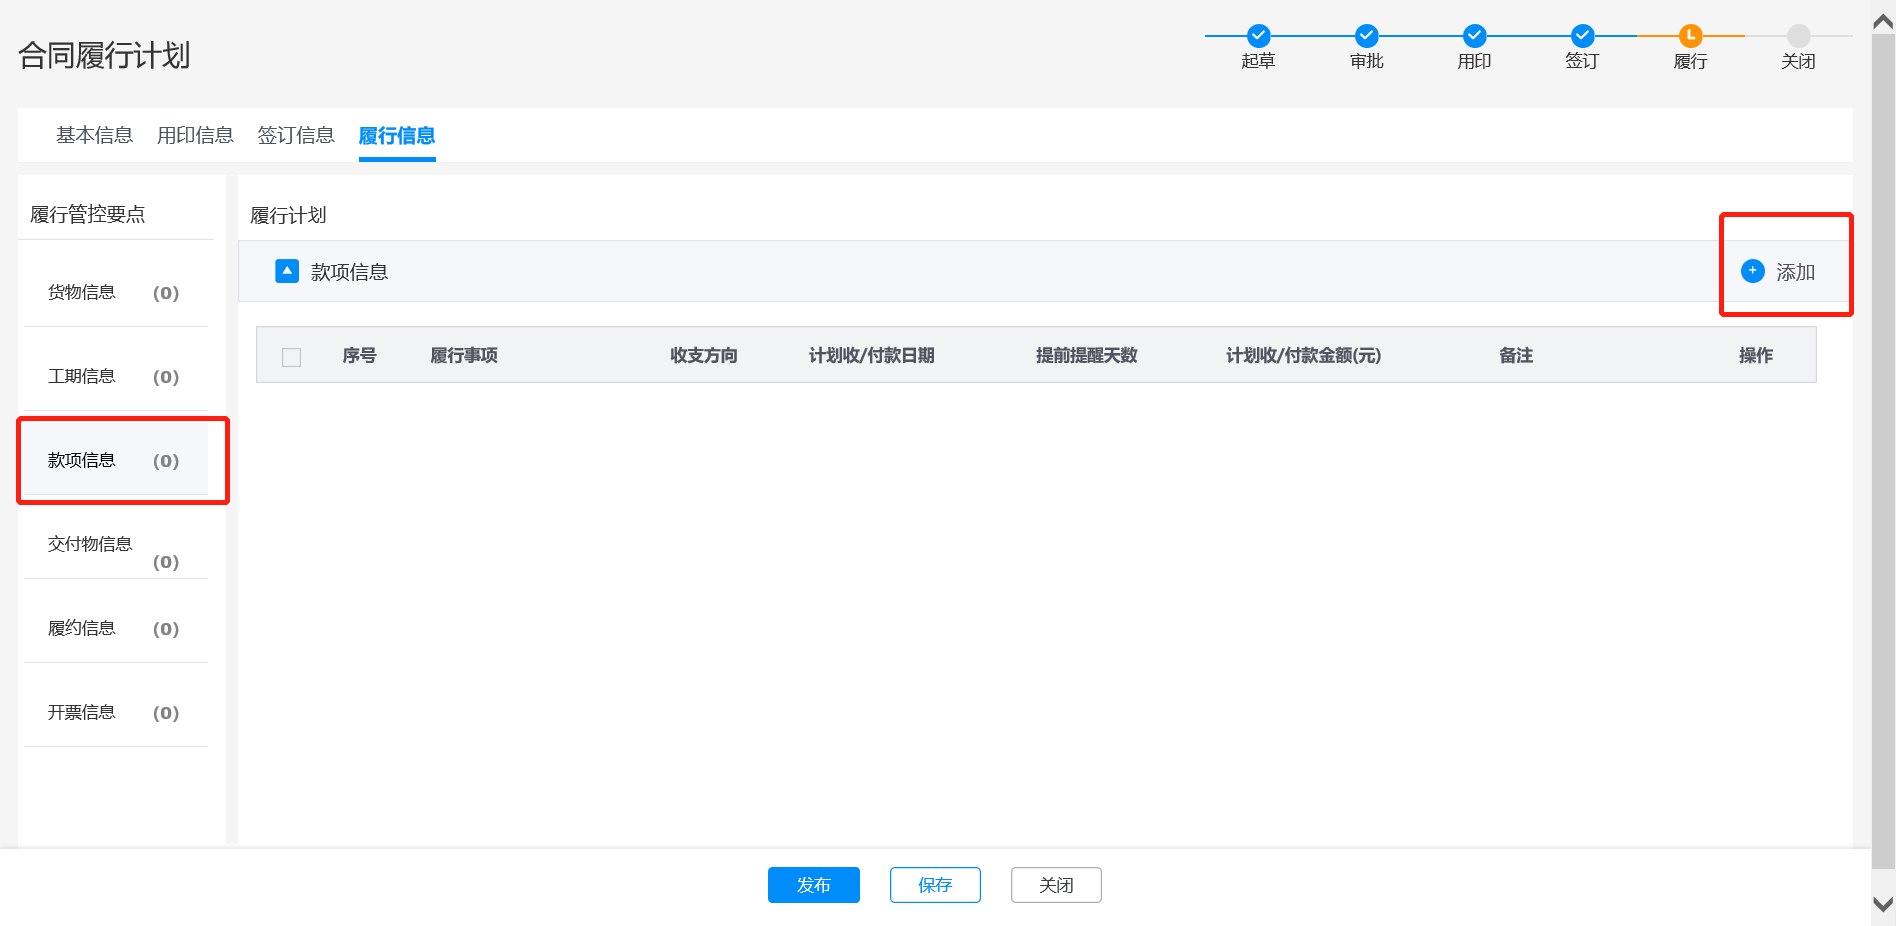
Task: Click the orange 履行 step clock icon
Action: tap(1690, 36)
